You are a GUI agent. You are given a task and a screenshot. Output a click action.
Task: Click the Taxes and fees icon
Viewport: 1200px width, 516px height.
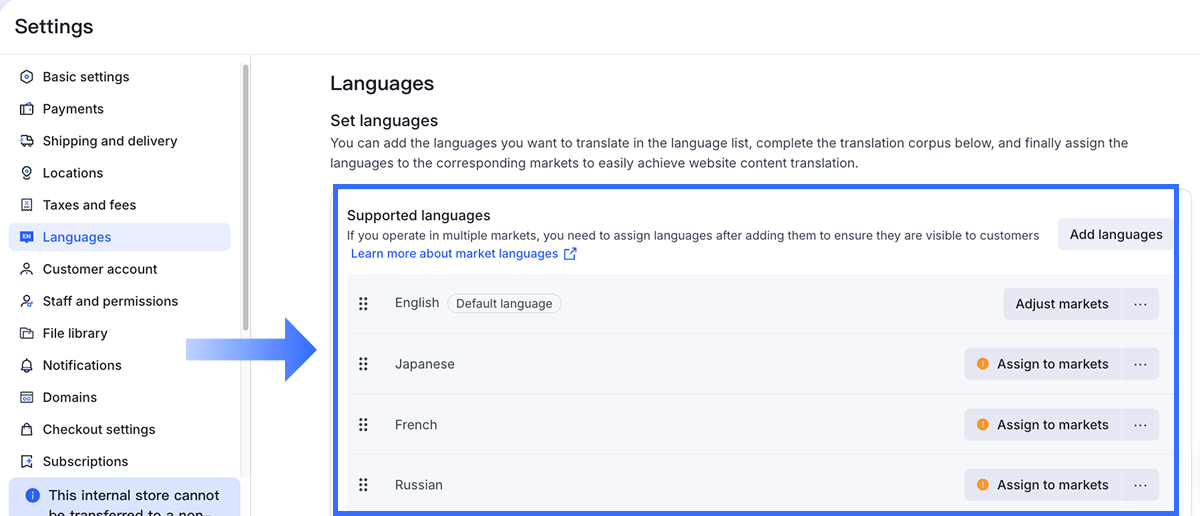(x=27, y=205)
